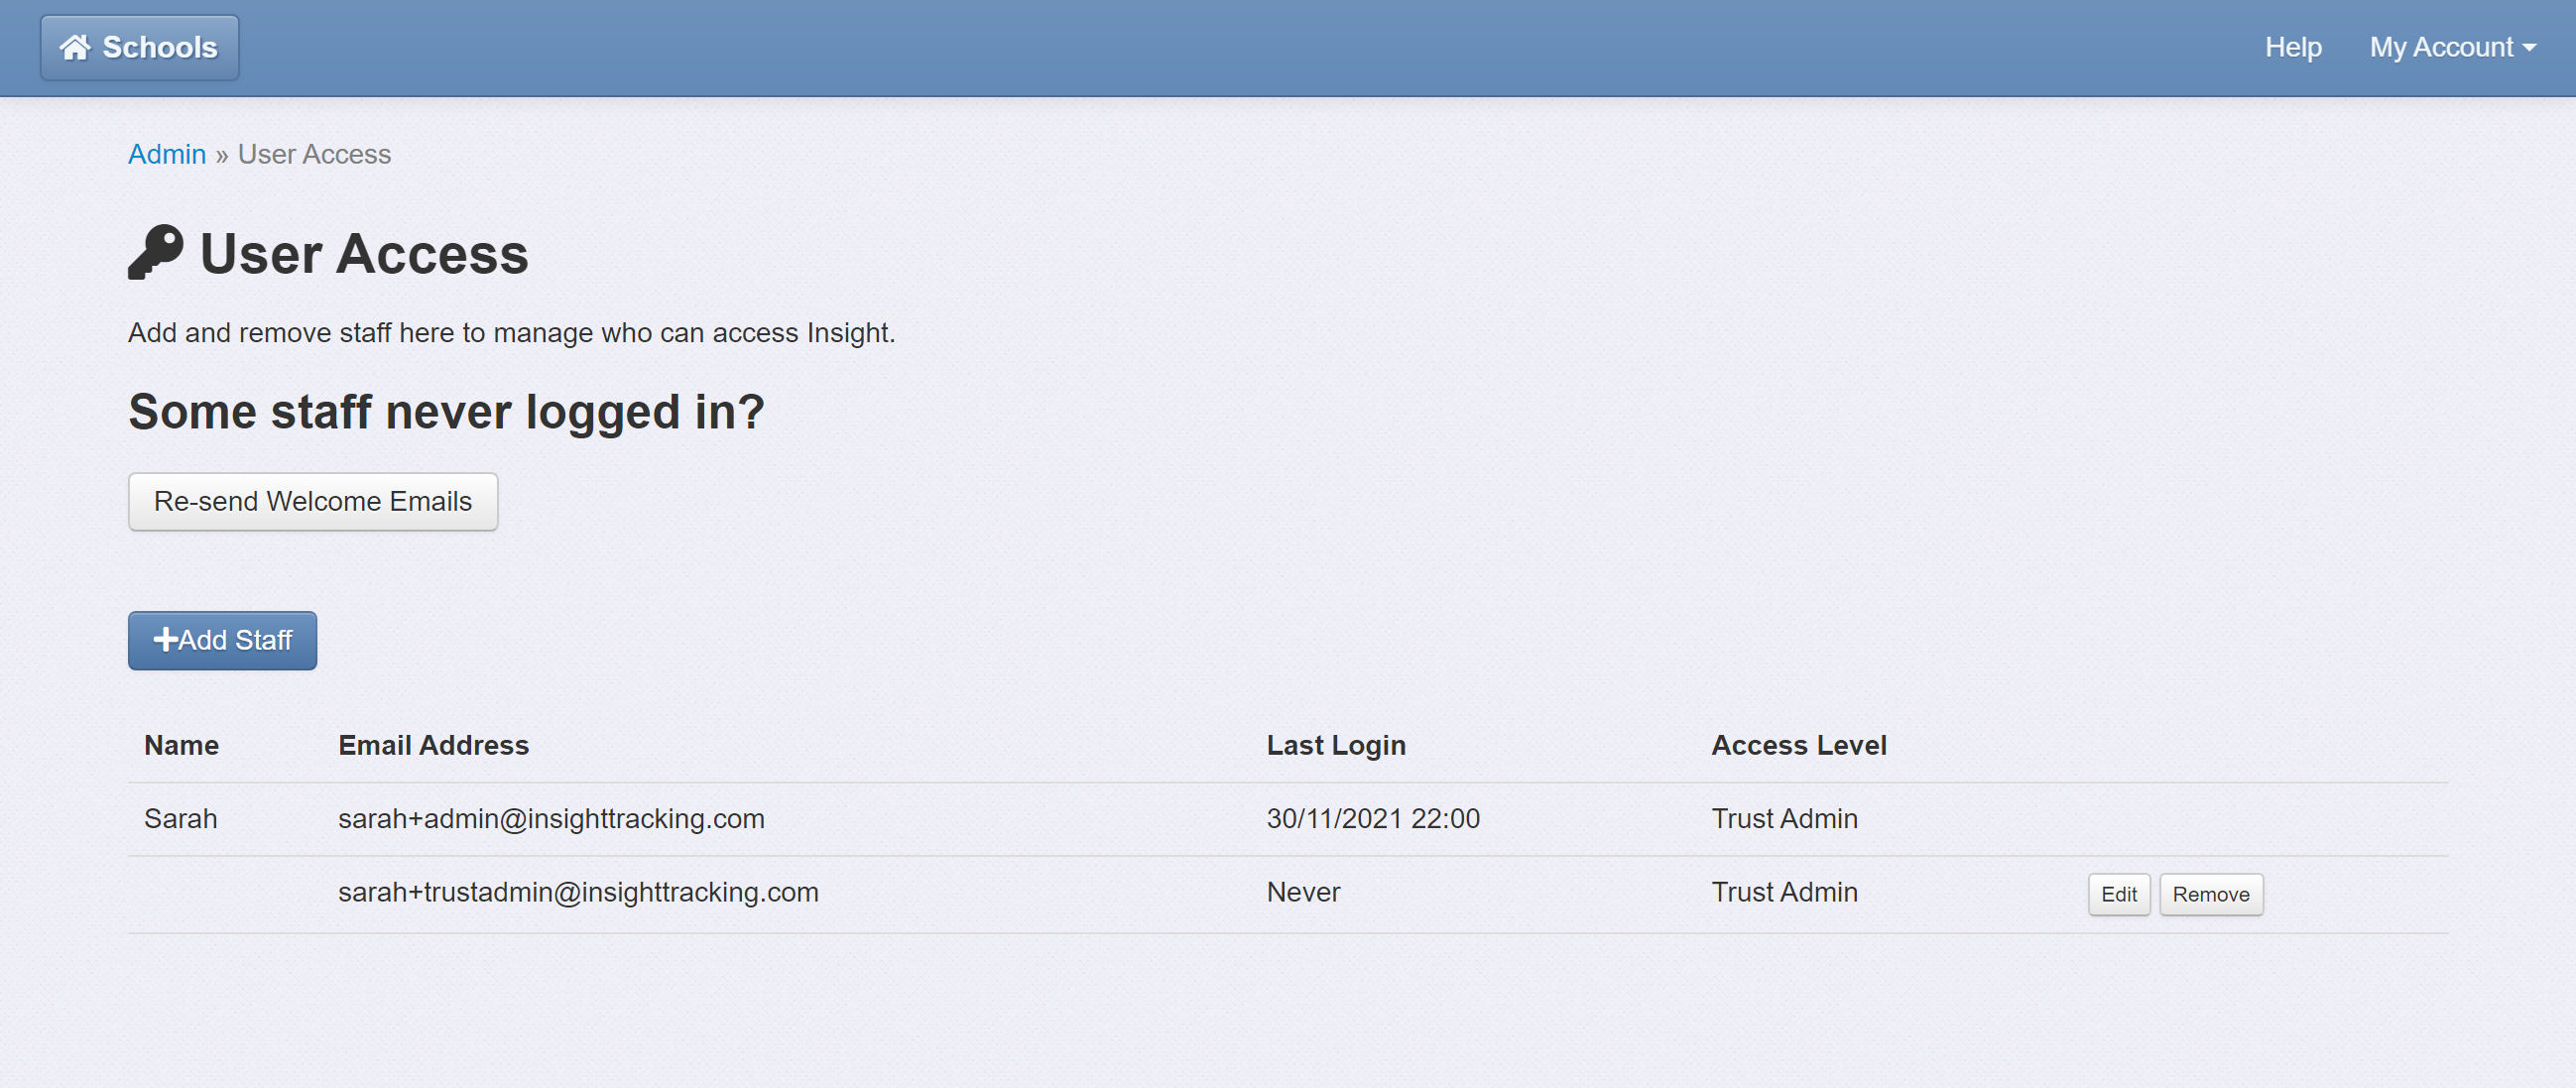Click the plus icon on Add Staff
This screenshot has width=2576, height=1088.
tap(165, 640)
